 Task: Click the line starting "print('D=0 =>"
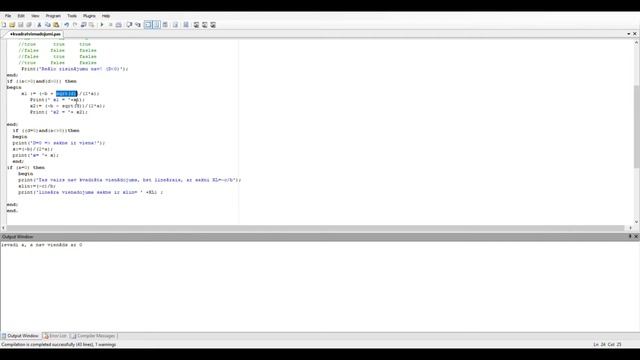coord(58,143)
